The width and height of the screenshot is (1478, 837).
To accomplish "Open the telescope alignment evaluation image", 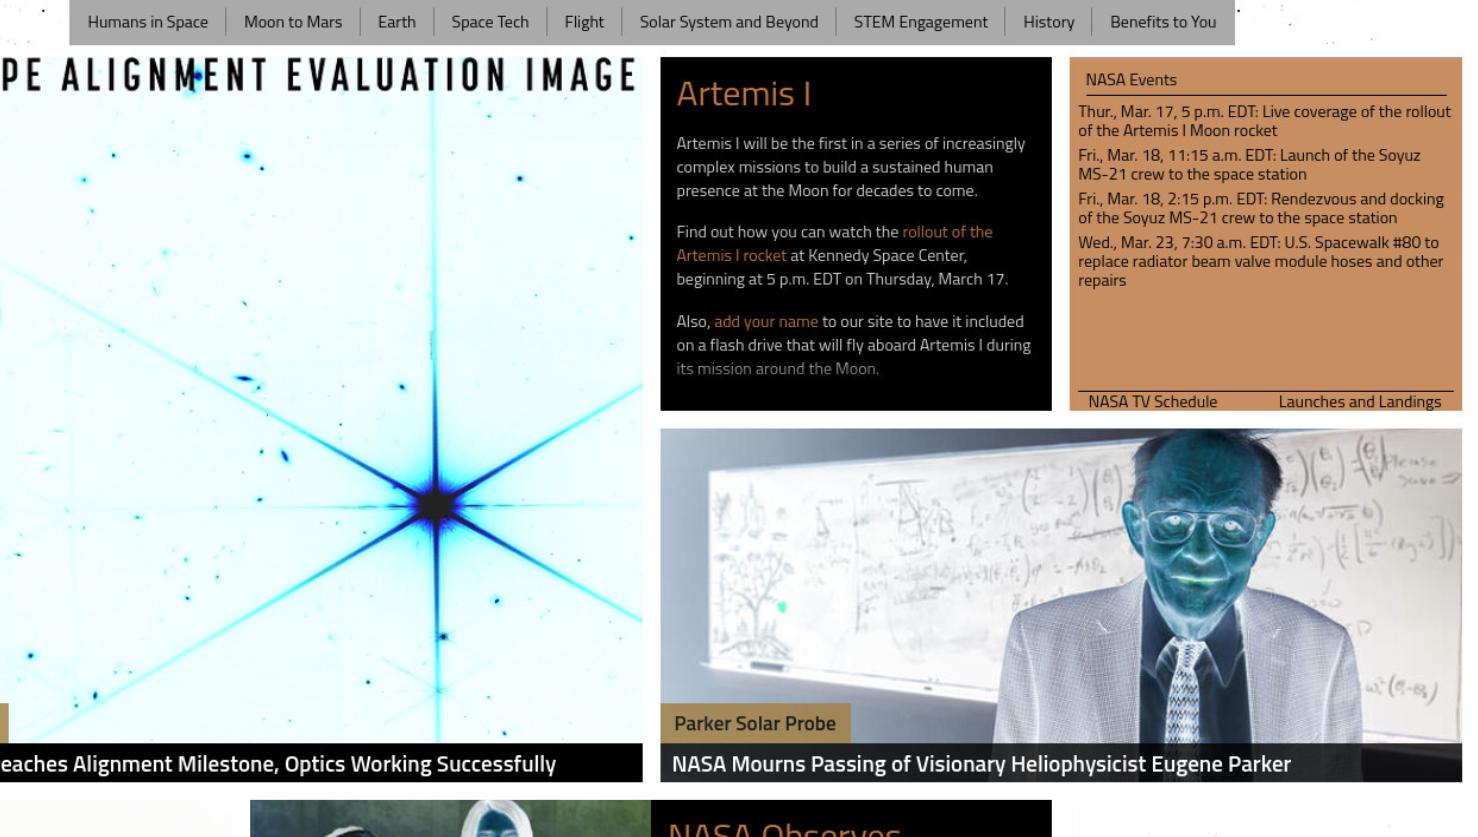I will [x=321, y=400].
